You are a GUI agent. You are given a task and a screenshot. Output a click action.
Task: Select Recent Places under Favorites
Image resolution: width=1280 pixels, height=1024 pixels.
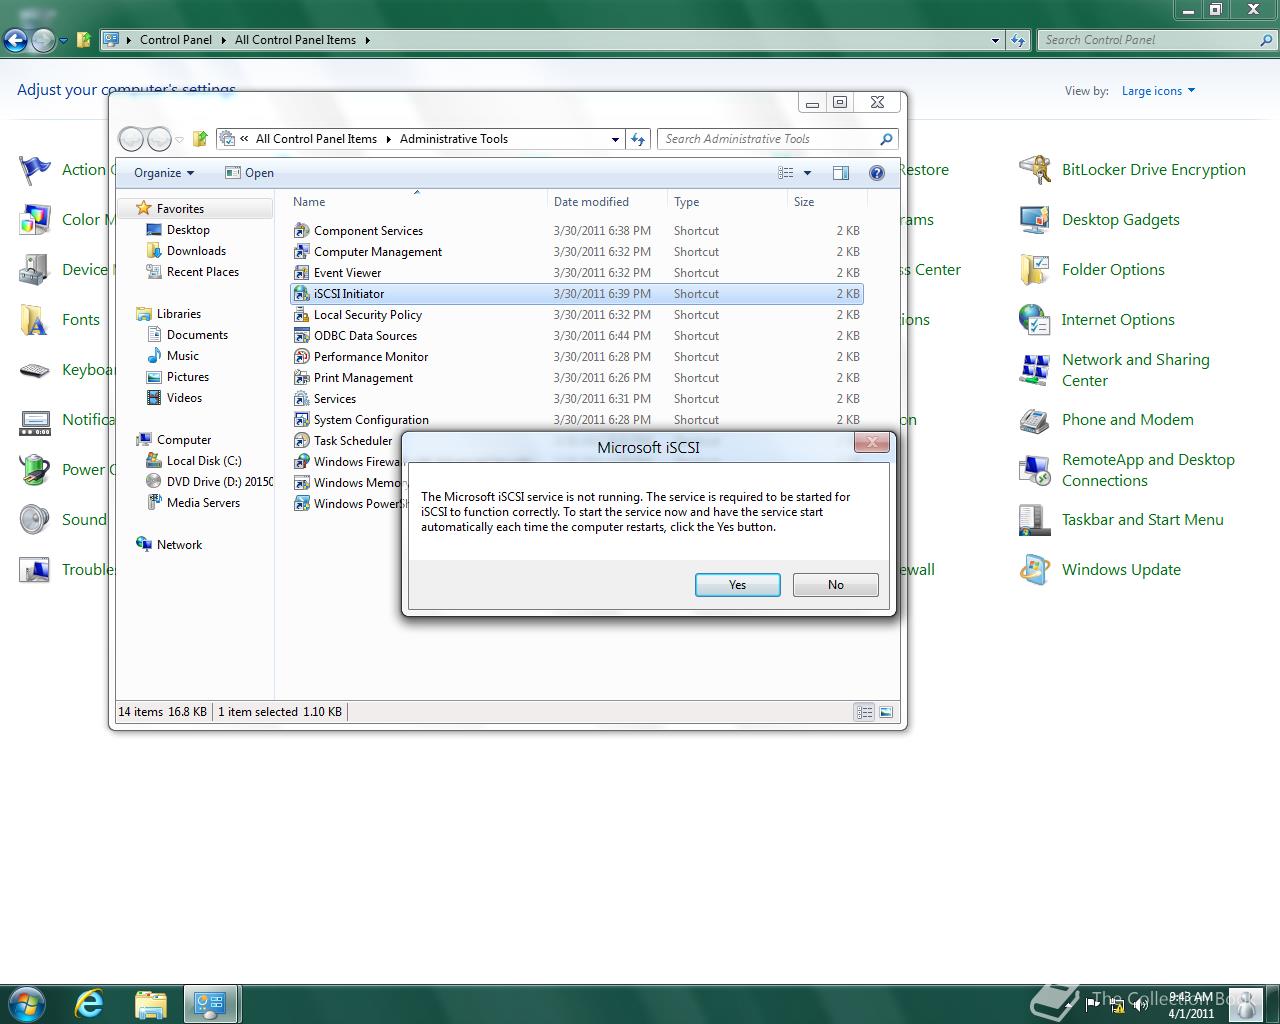coord(203,272)
